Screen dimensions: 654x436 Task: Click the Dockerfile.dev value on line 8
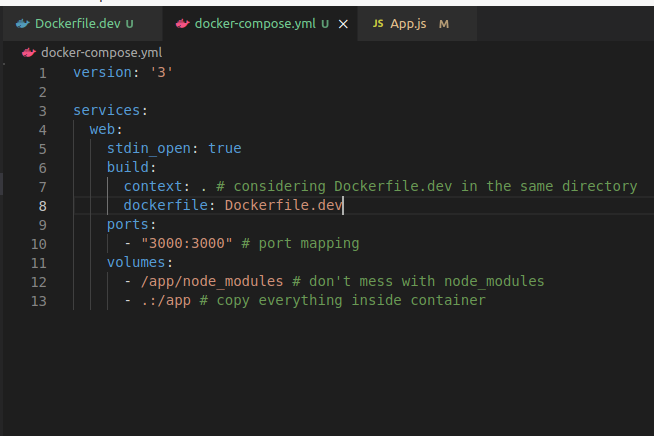[284, 205]
